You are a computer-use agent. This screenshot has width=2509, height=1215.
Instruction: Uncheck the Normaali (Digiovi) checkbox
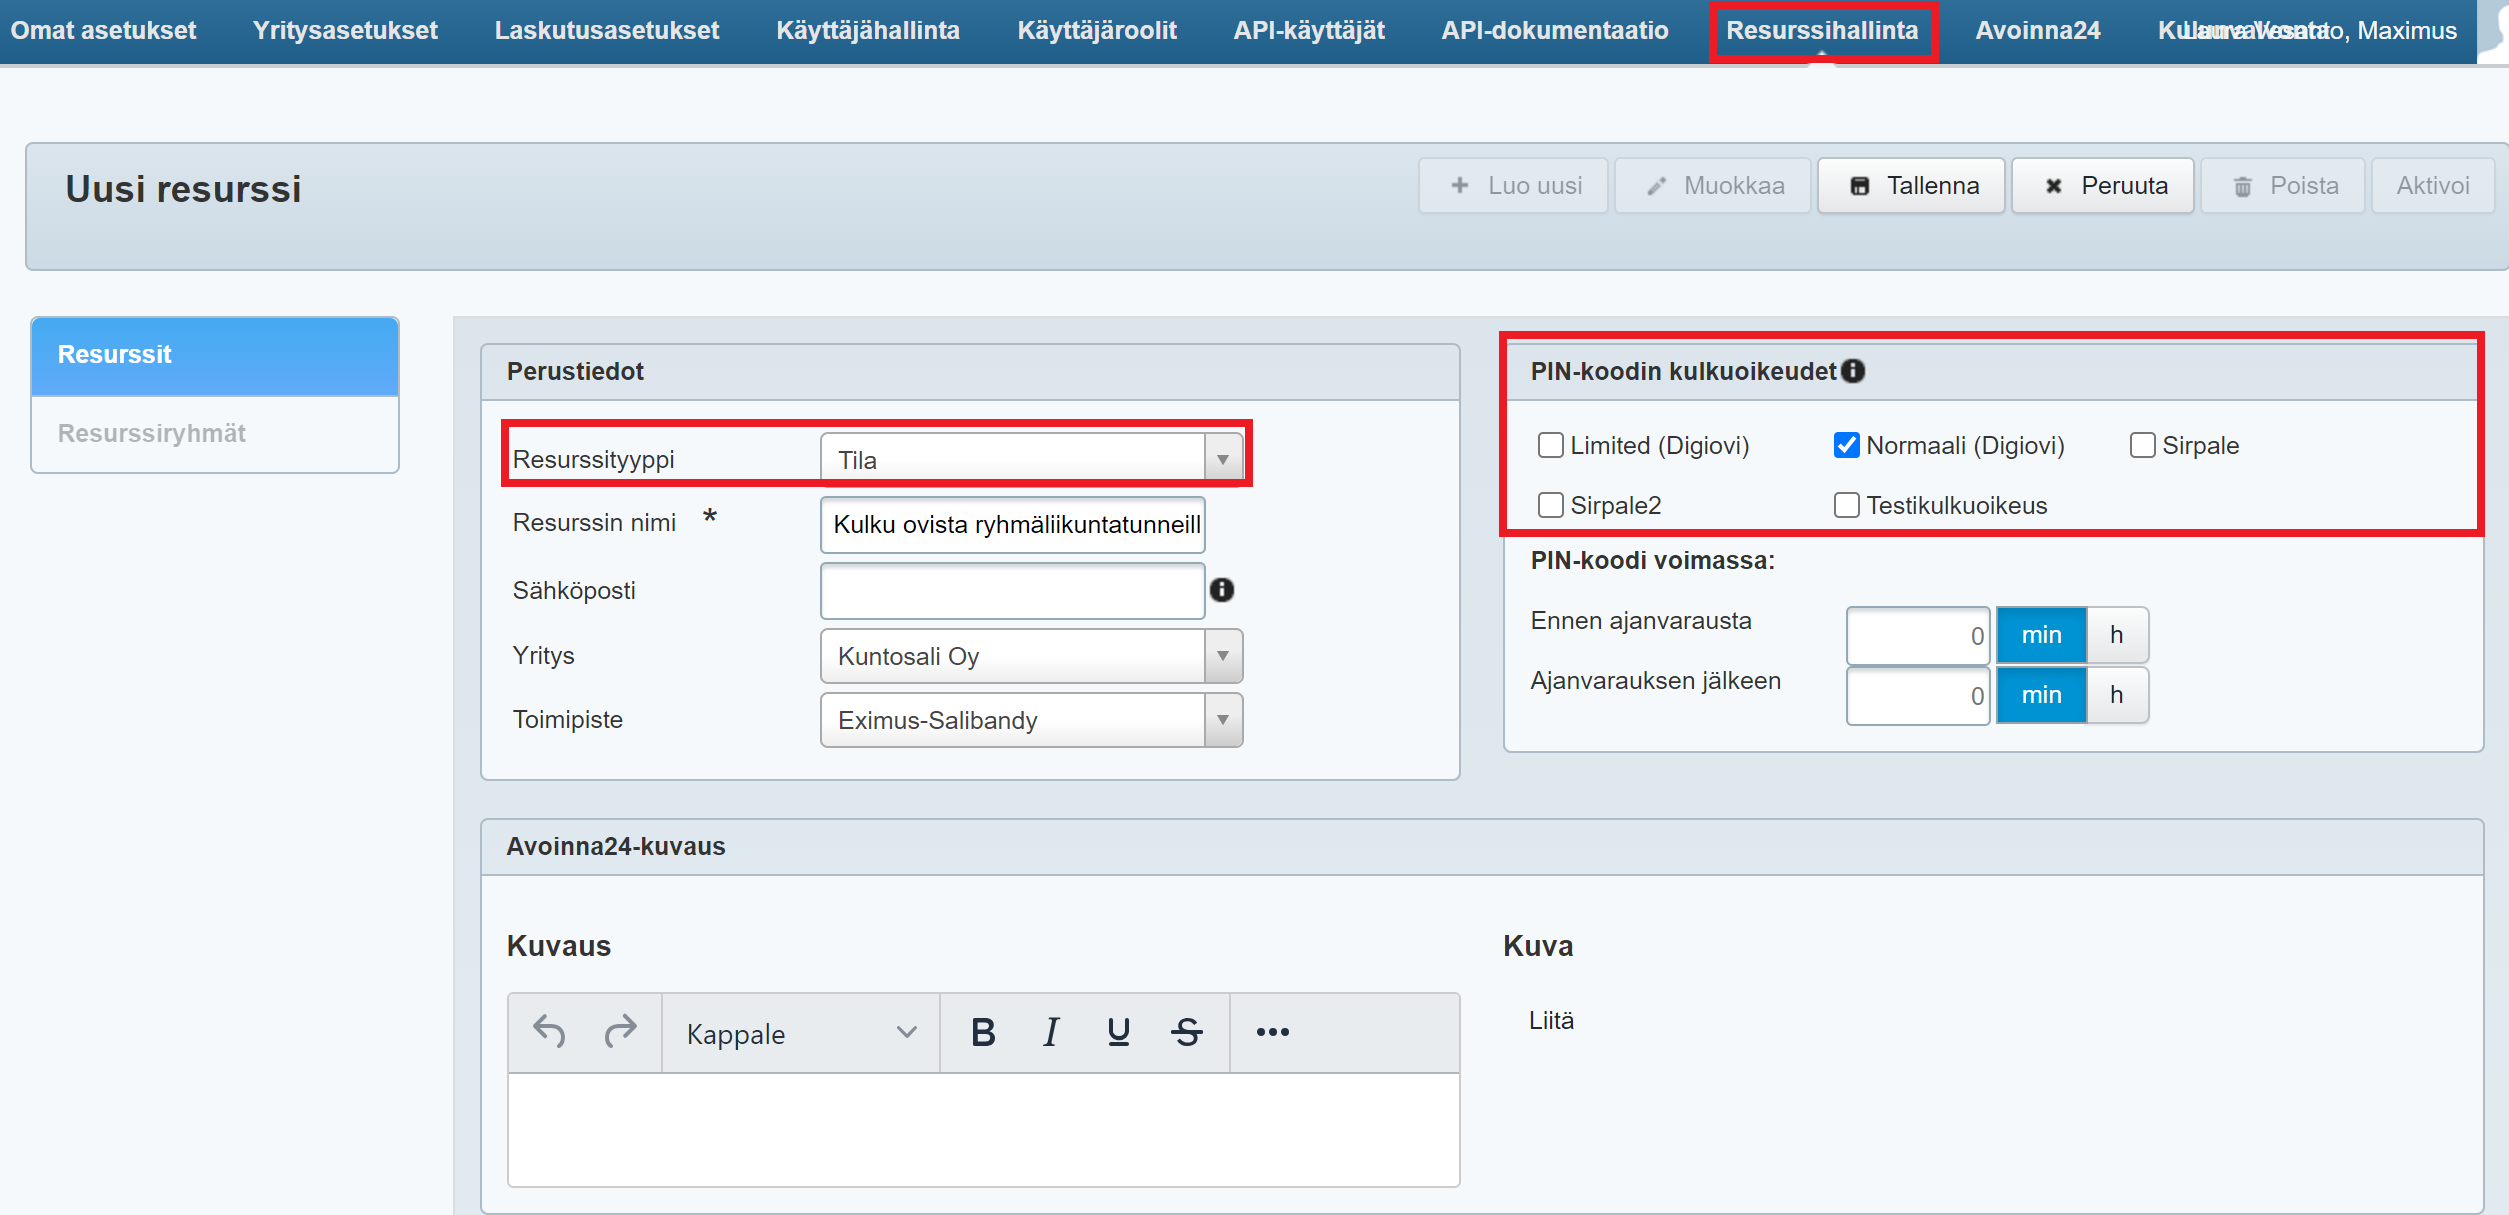click(1846, 445)
